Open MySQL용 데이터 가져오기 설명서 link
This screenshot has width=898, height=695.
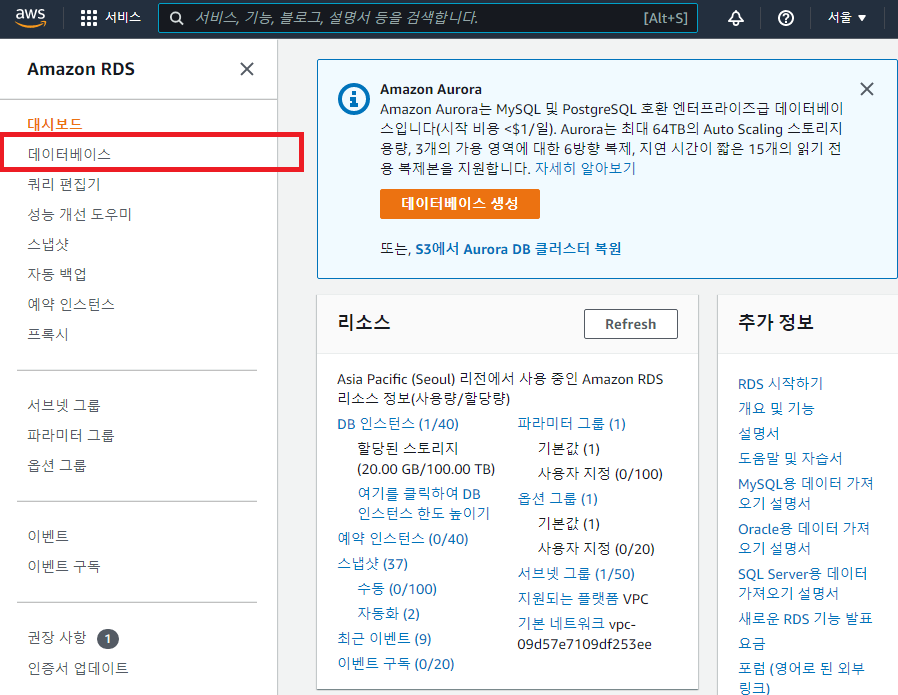click(805, 493)
